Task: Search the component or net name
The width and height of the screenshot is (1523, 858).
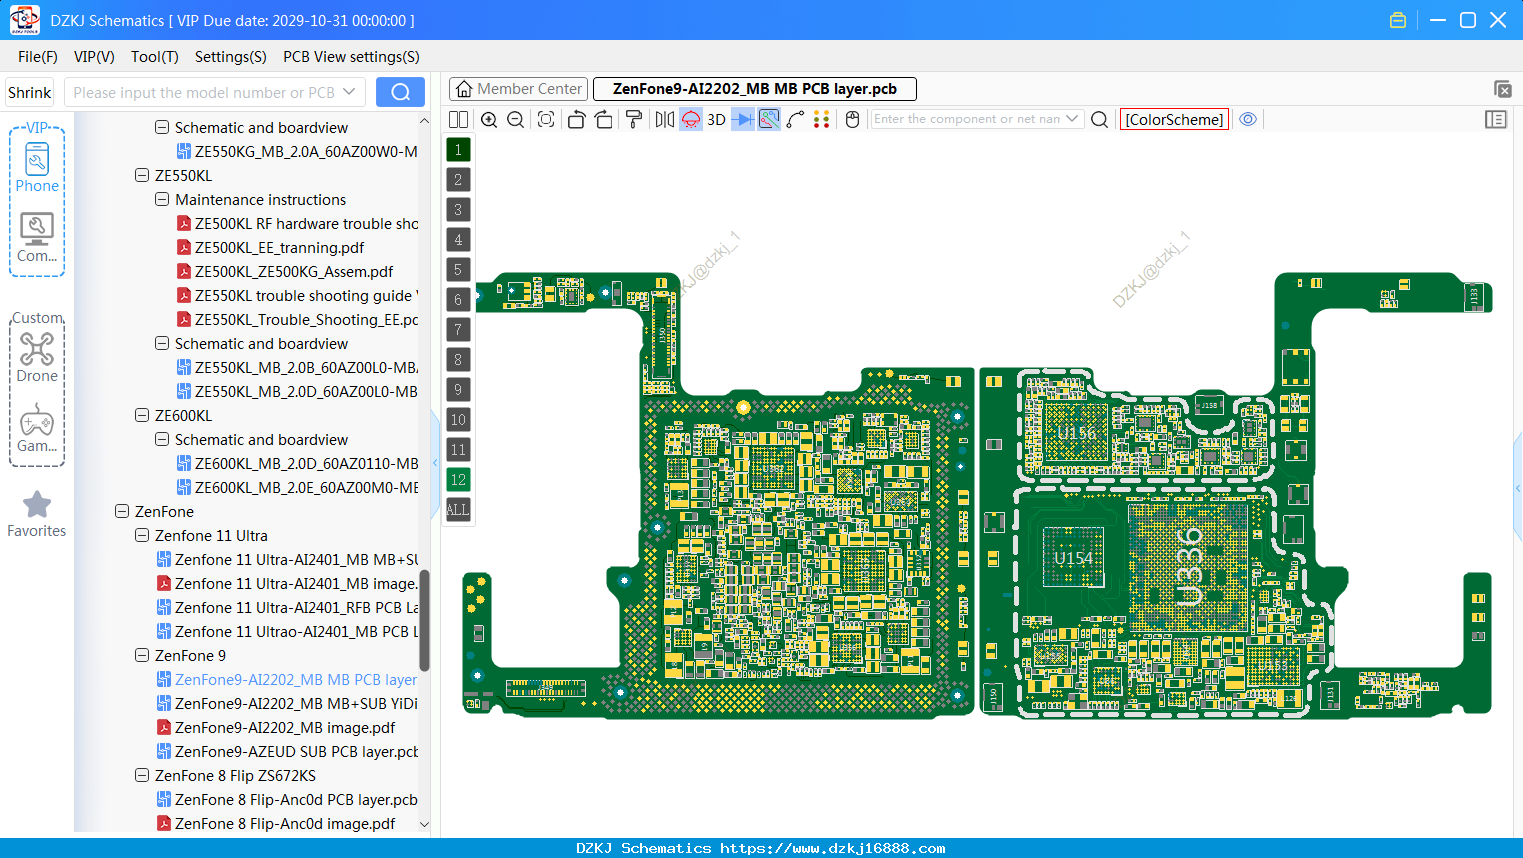Action: coord(1099,120)
